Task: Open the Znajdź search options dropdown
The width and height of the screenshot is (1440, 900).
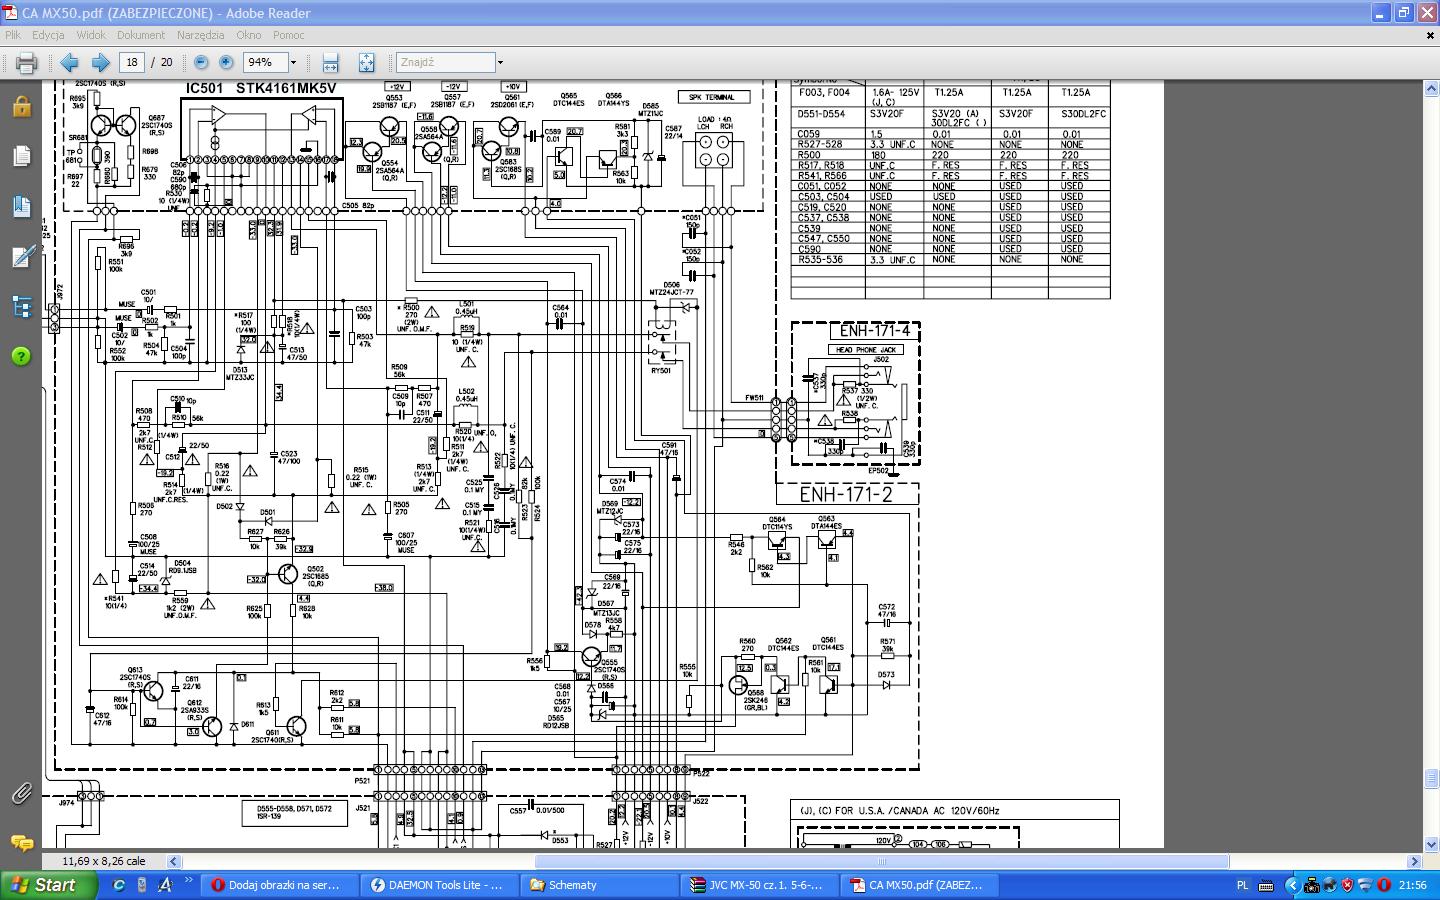Action: pyautogui.click(x=500, y=62)
